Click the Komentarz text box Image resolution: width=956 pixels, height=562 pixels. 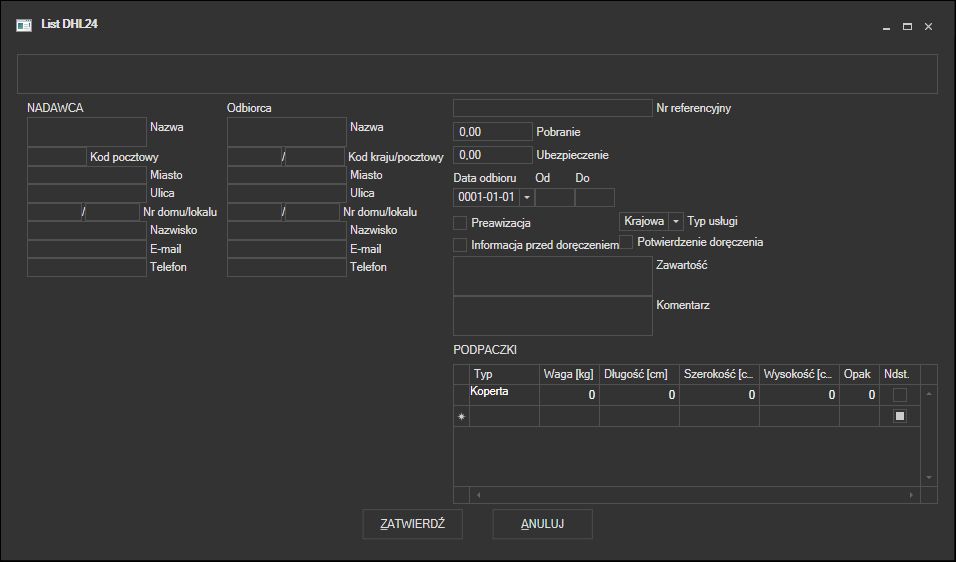[553, 316]
